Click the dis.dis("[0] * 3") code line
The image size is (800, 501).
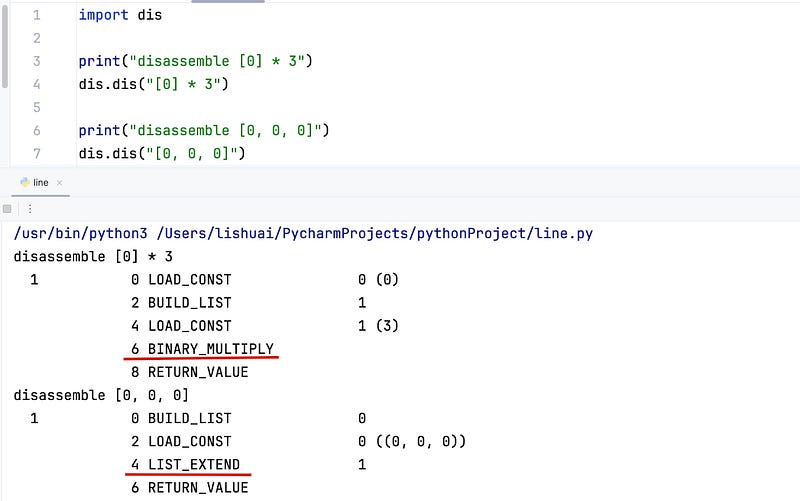pos(154,84)
